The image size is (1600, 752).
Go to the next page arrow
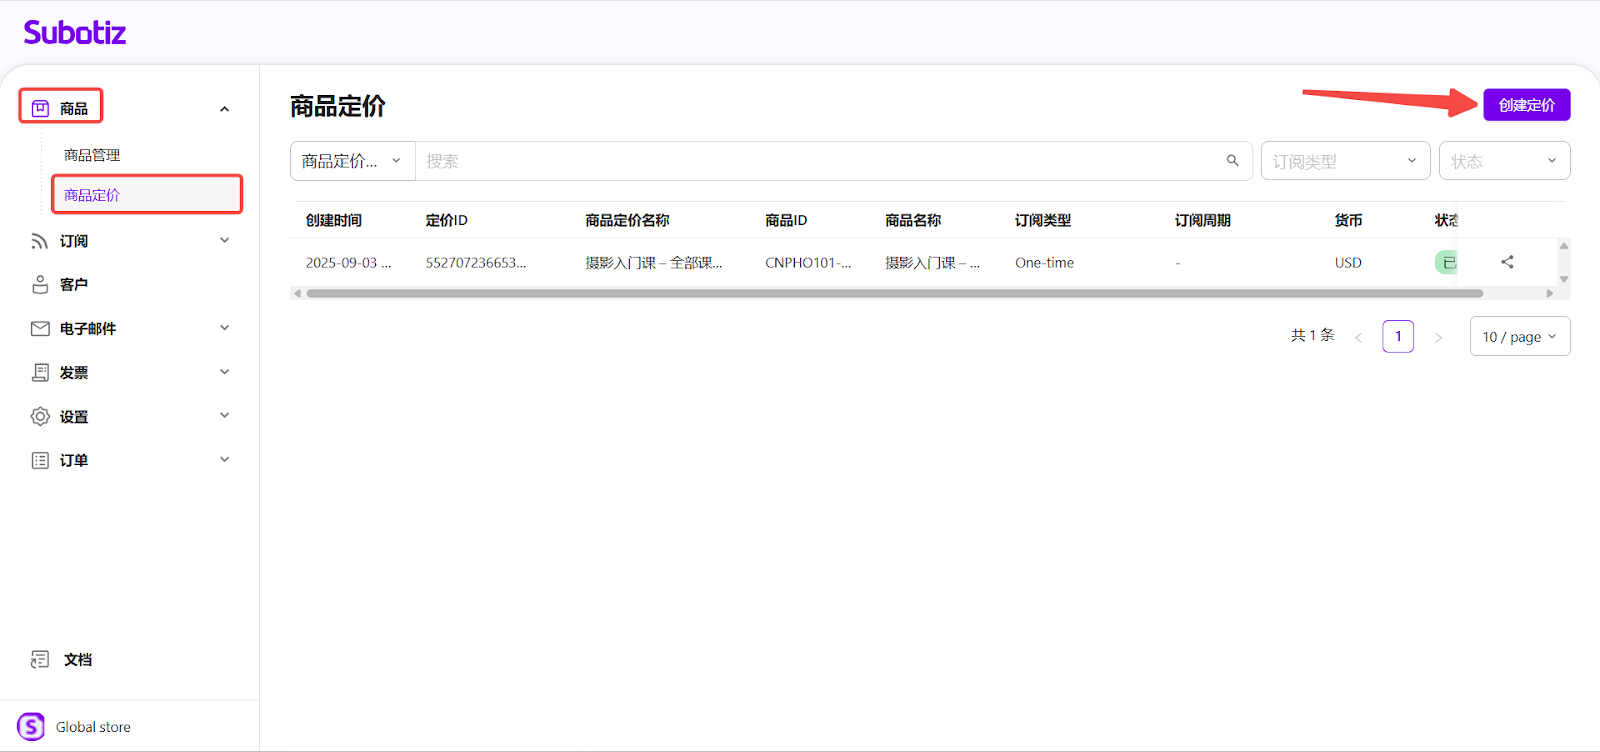pyautogui.click(x=1438, y=337)
